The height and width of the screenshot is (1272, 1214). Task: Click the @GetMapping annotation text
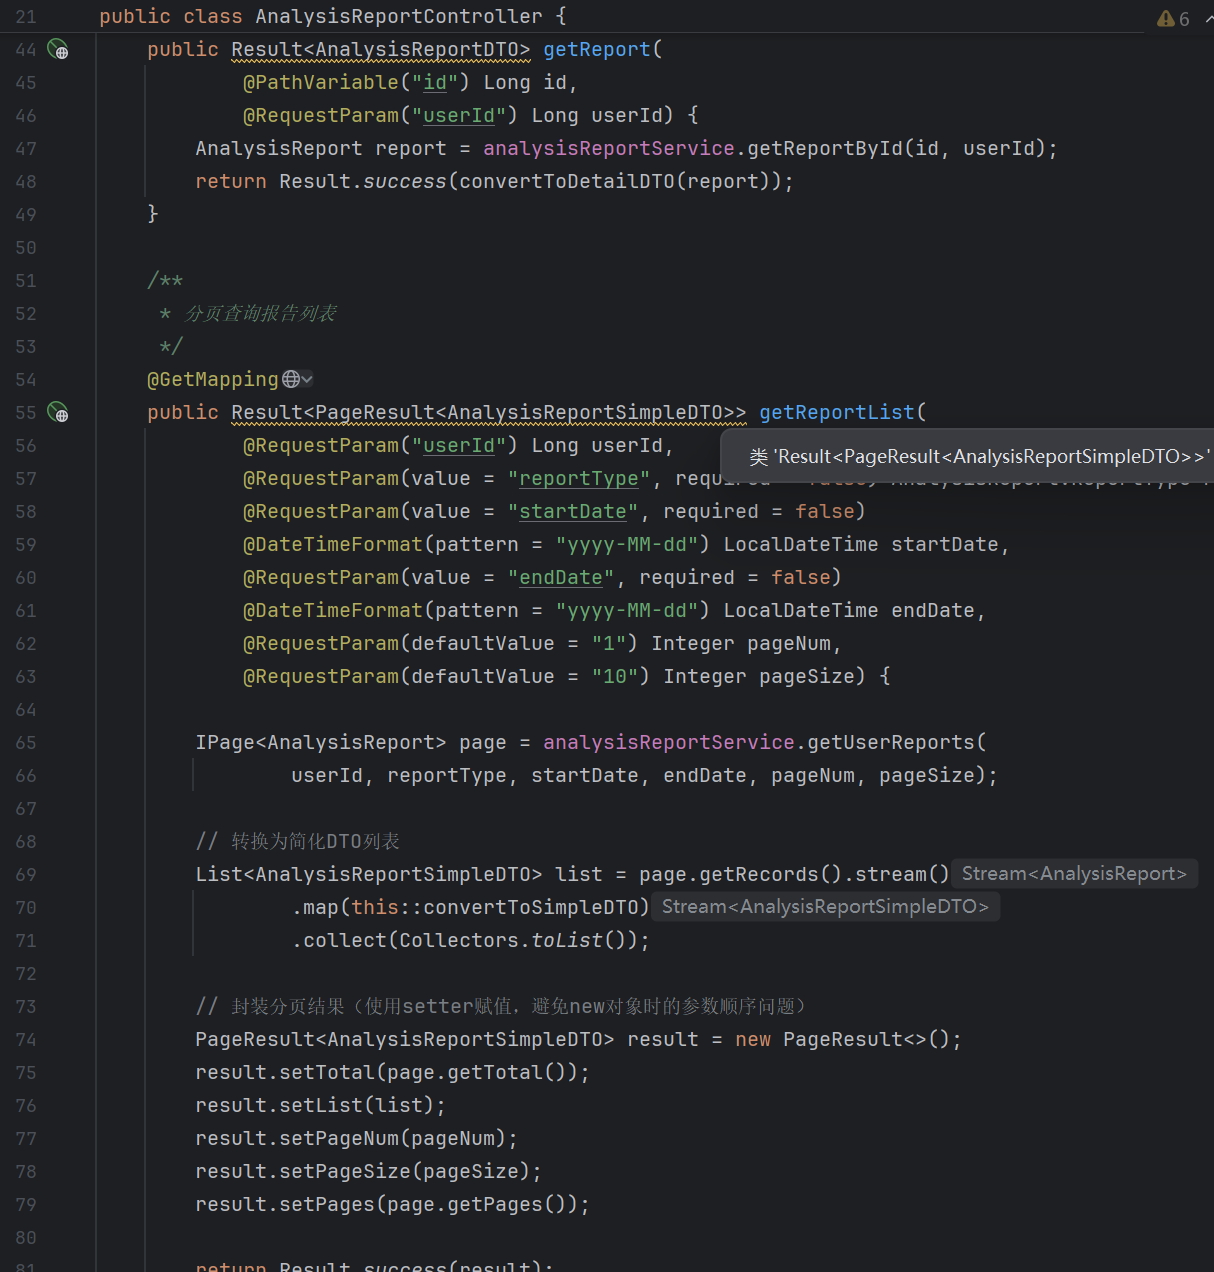tap(213, 380)
